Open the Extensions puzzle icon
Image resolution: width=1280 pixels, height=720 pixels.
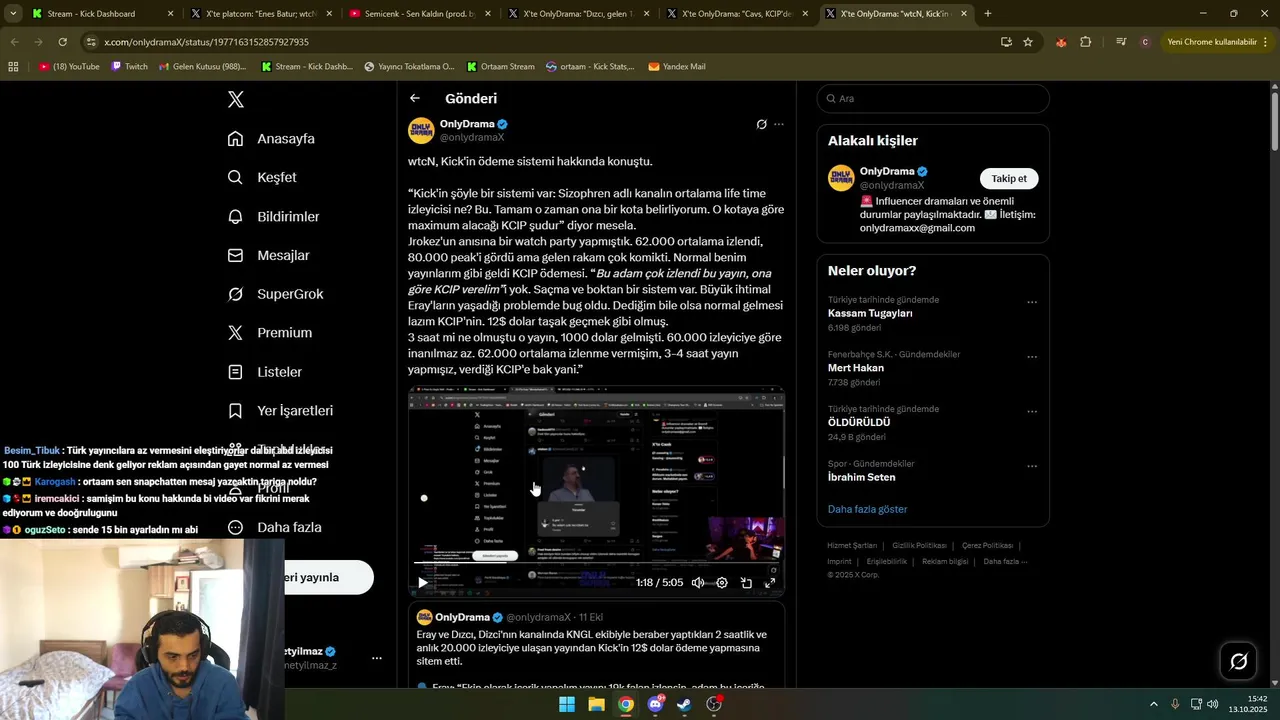coord(1086,42)
